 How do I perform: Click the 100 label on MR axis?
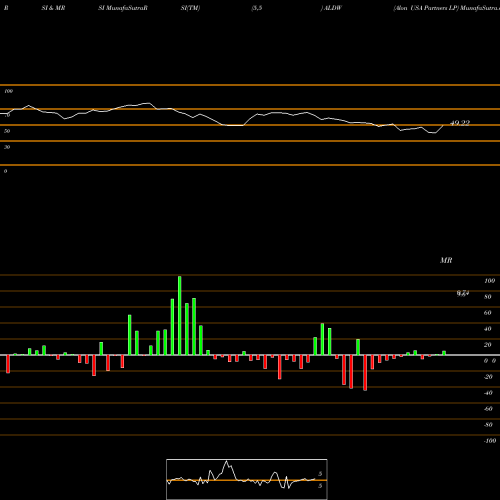[490, 281]
